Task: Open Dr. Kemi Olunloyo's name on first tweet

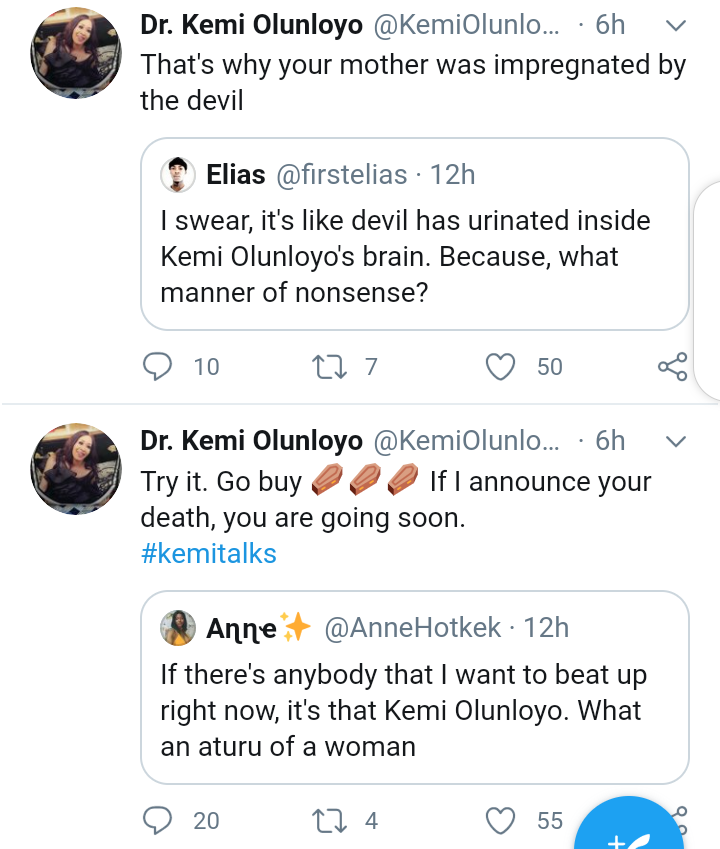Action: [x=251, y=26]
